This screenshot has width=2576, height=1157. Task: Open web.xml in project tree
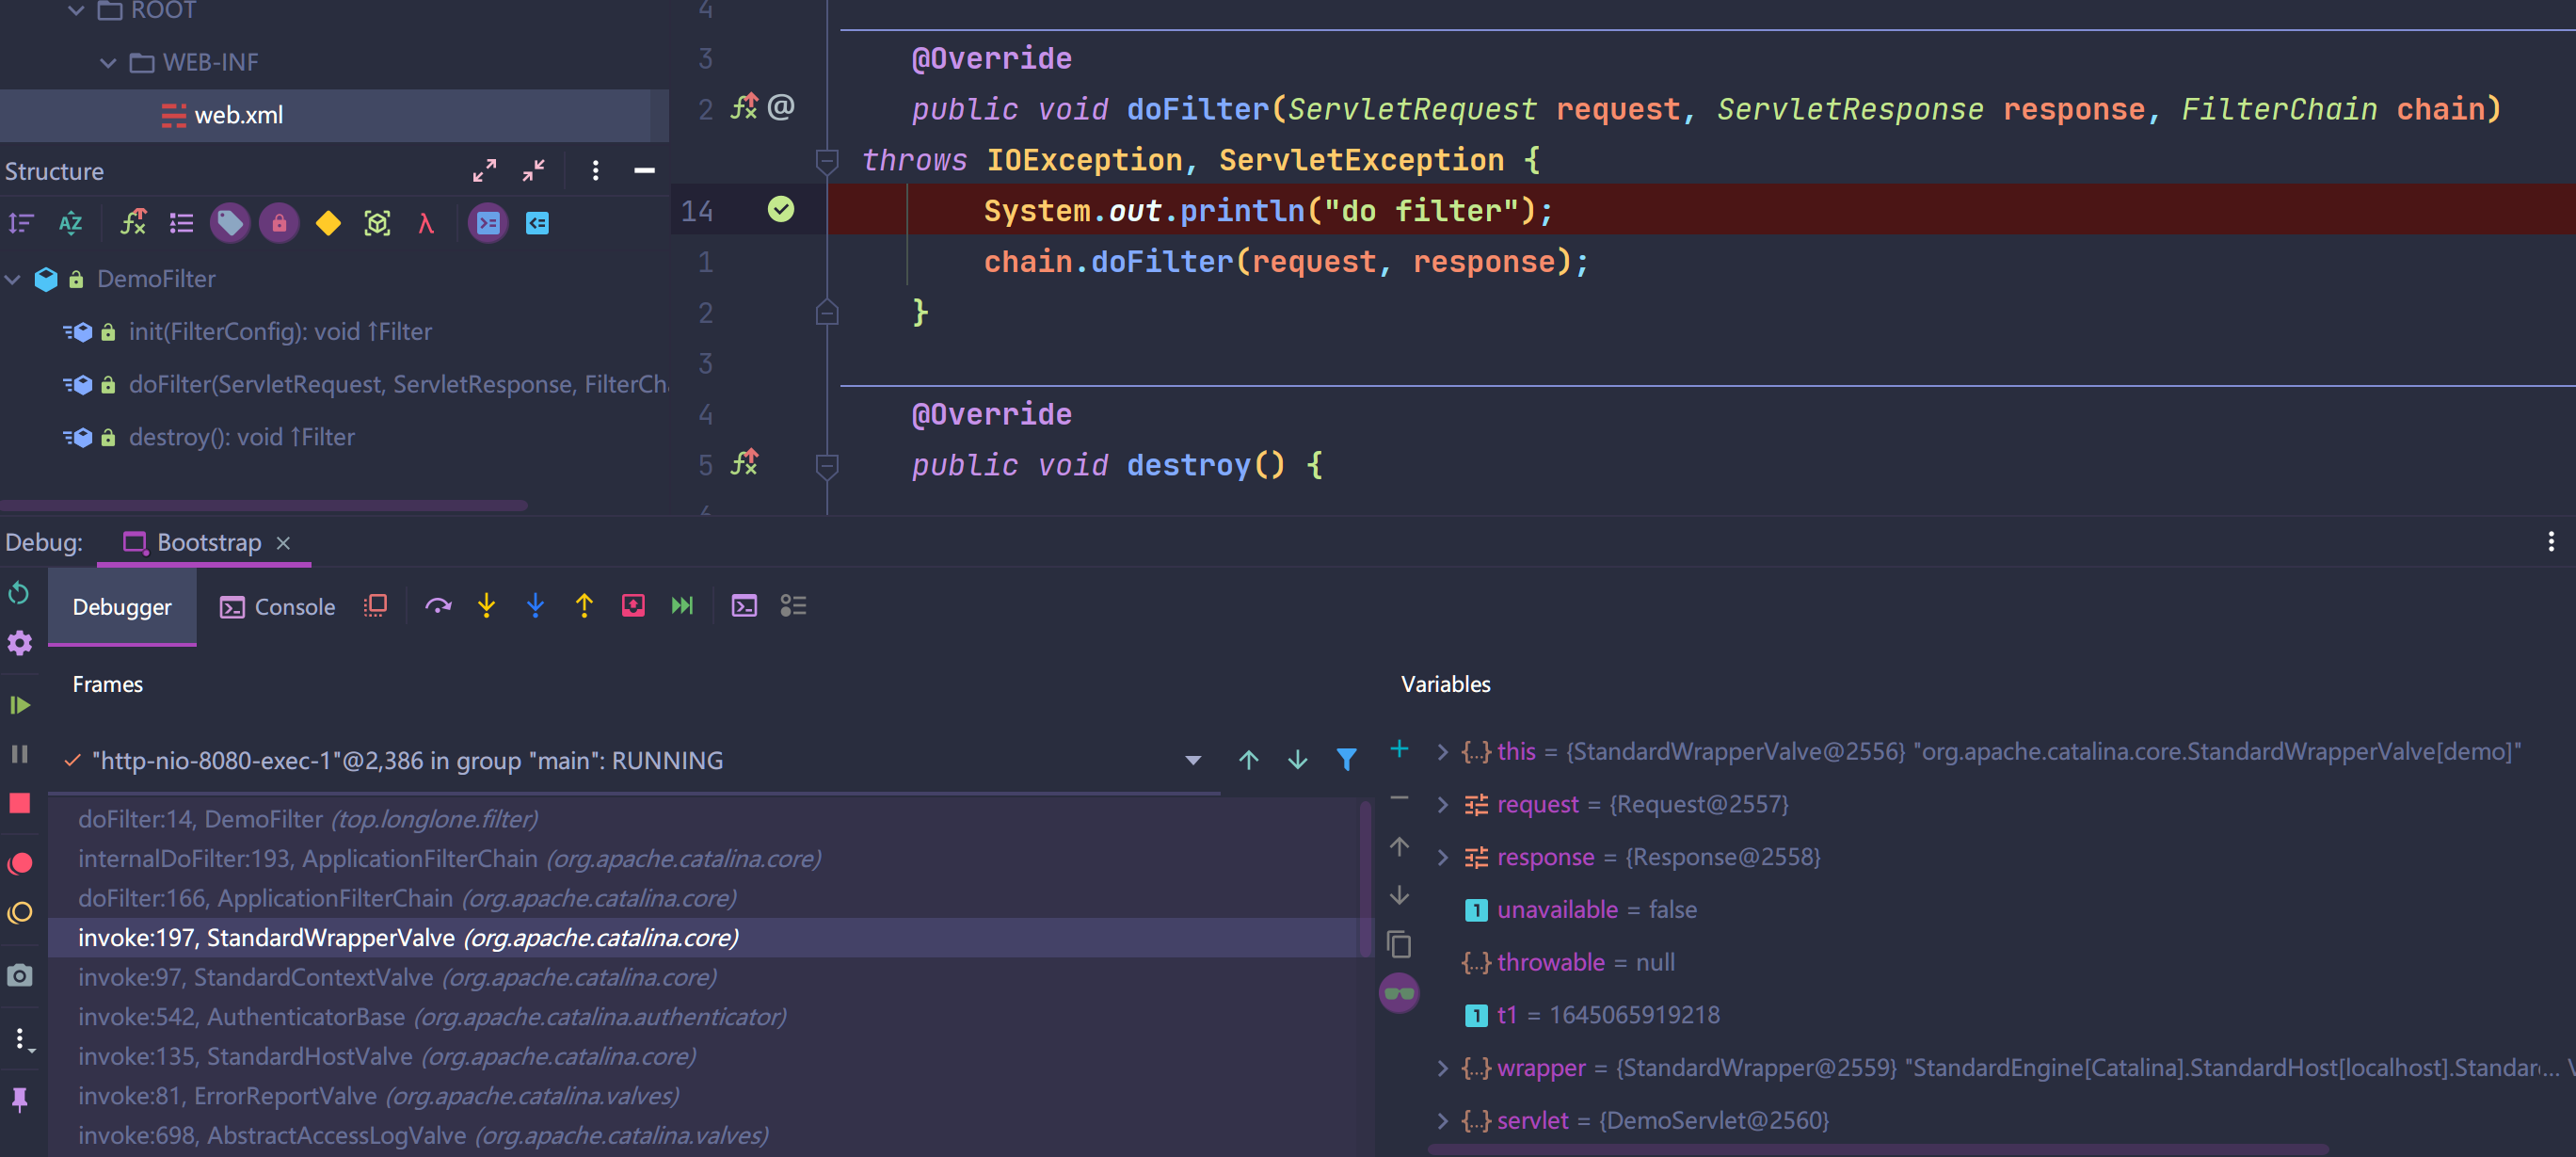click(x=238, y=115)
